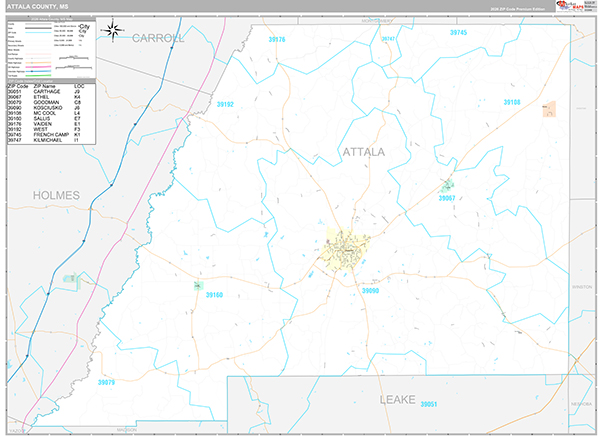600x436 pixels.
Task: Click ZIP label 39051 in Leake
Action: click(430, 404)
